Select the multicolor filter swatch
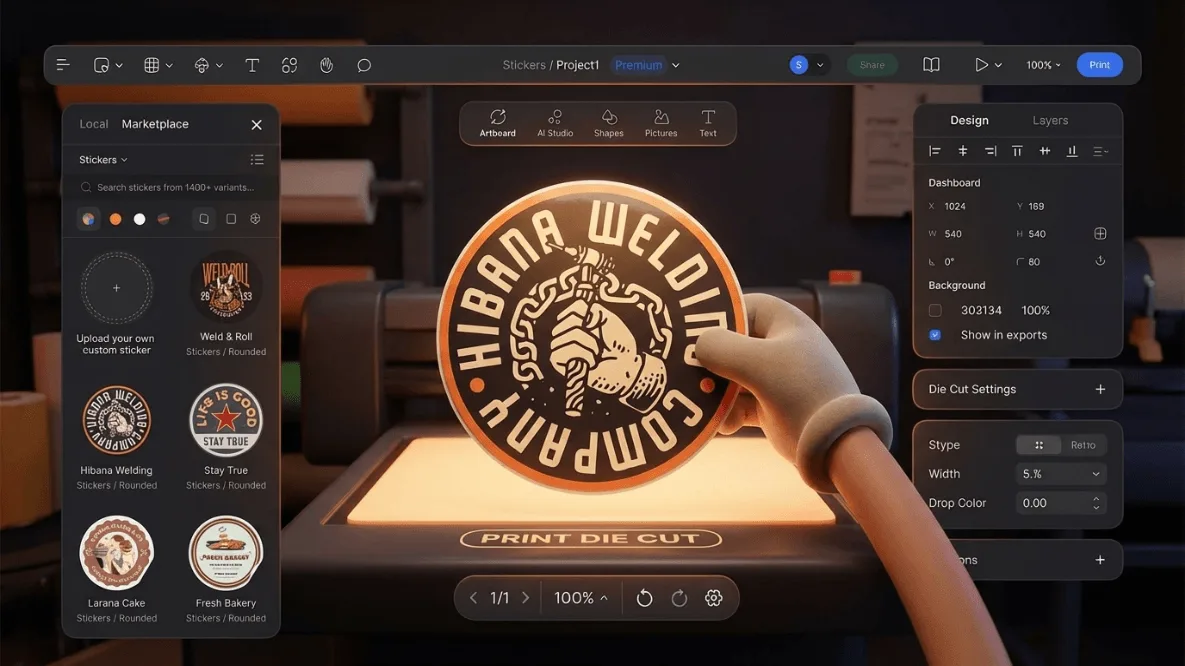Screen dimensions: 1185x666 (x=88, y=219)
